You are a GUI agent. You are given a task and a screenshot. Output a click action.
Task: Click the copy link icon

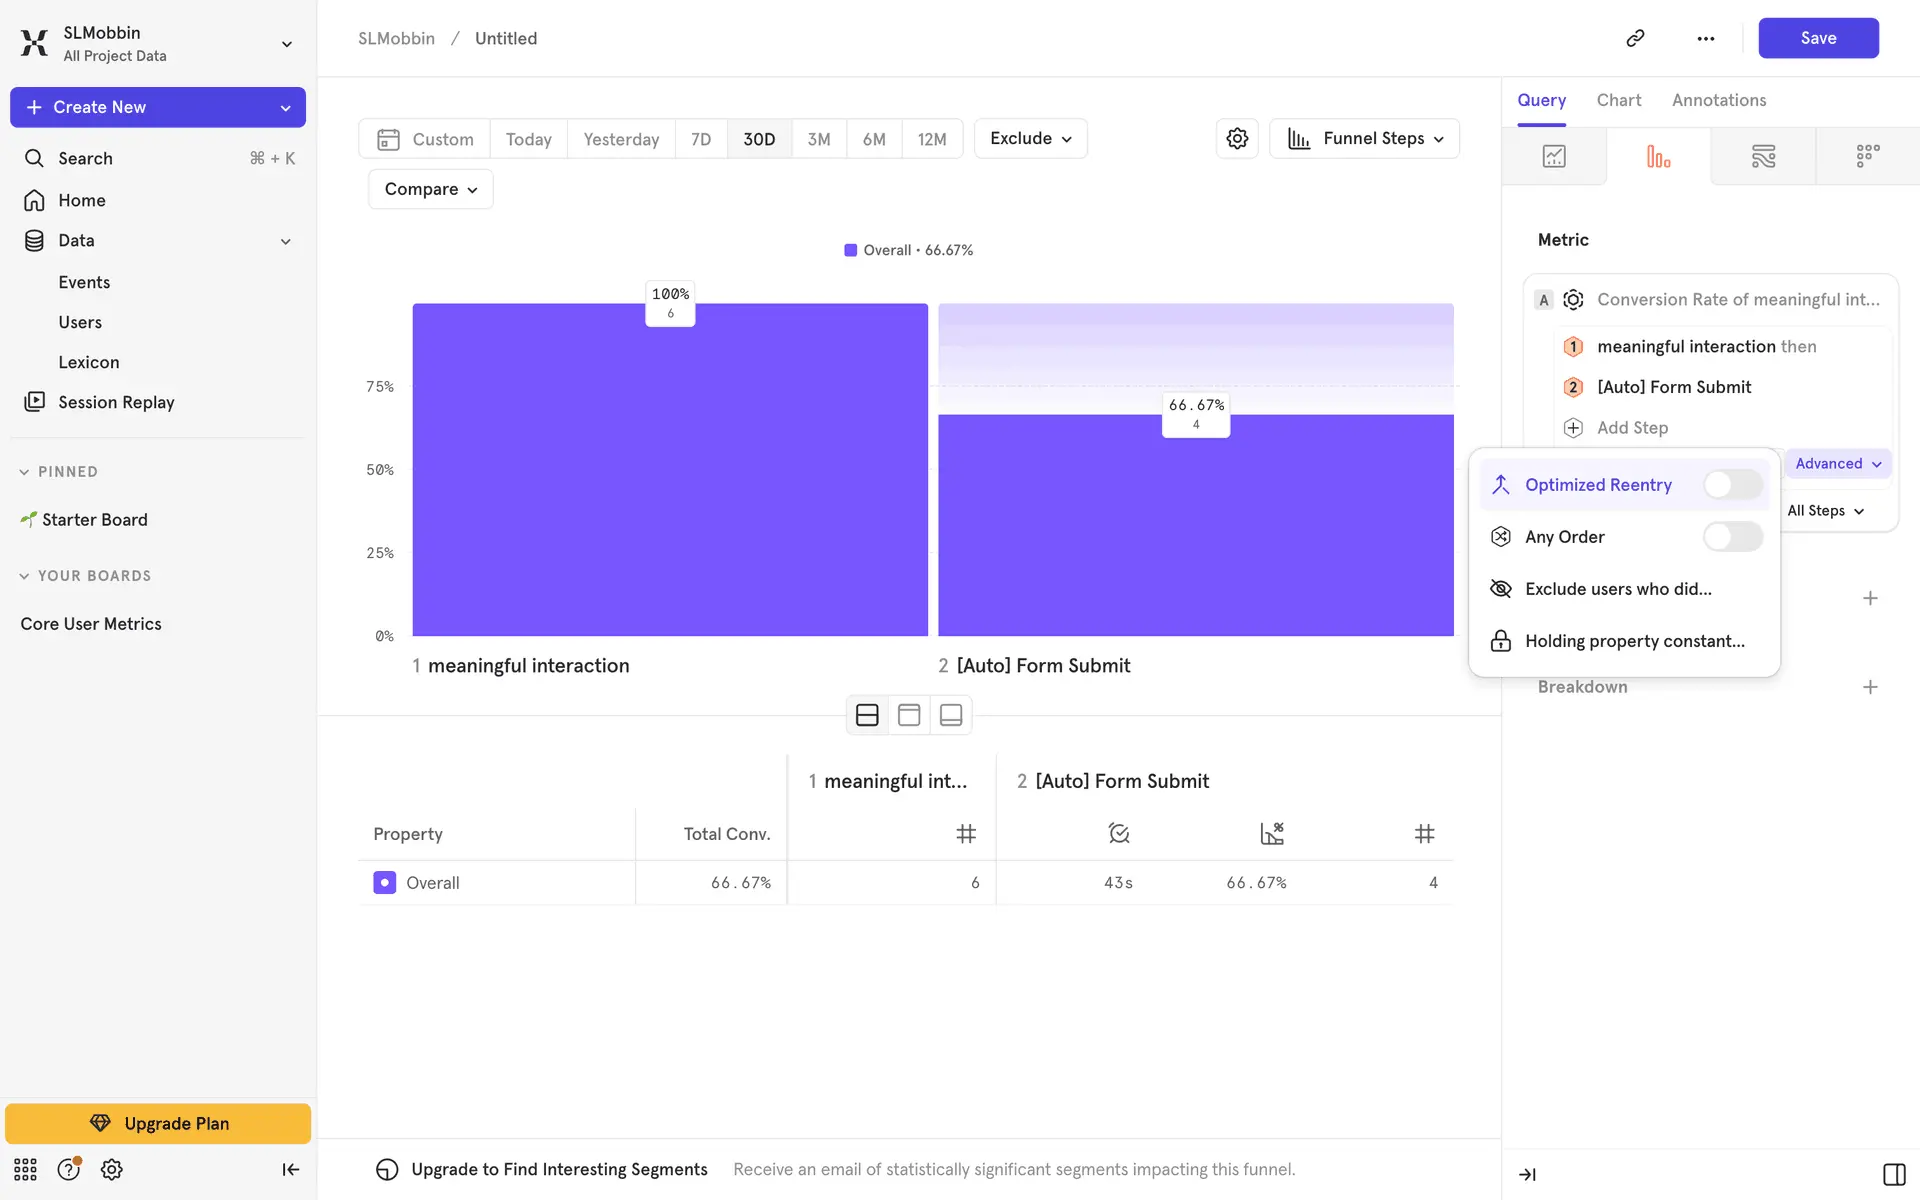[x=1635, y=38]
